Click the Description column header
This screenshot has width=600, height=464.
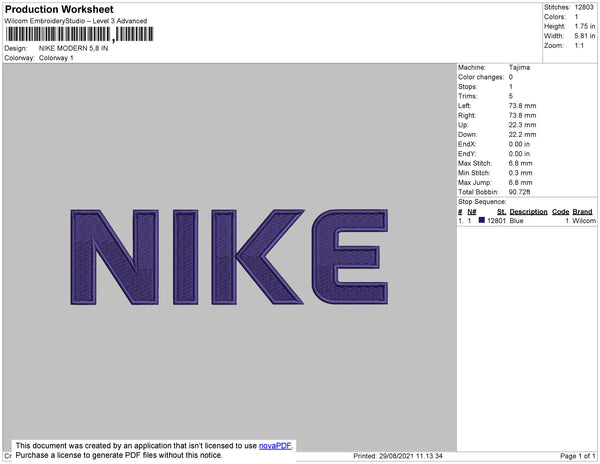(x=528, y=212)
